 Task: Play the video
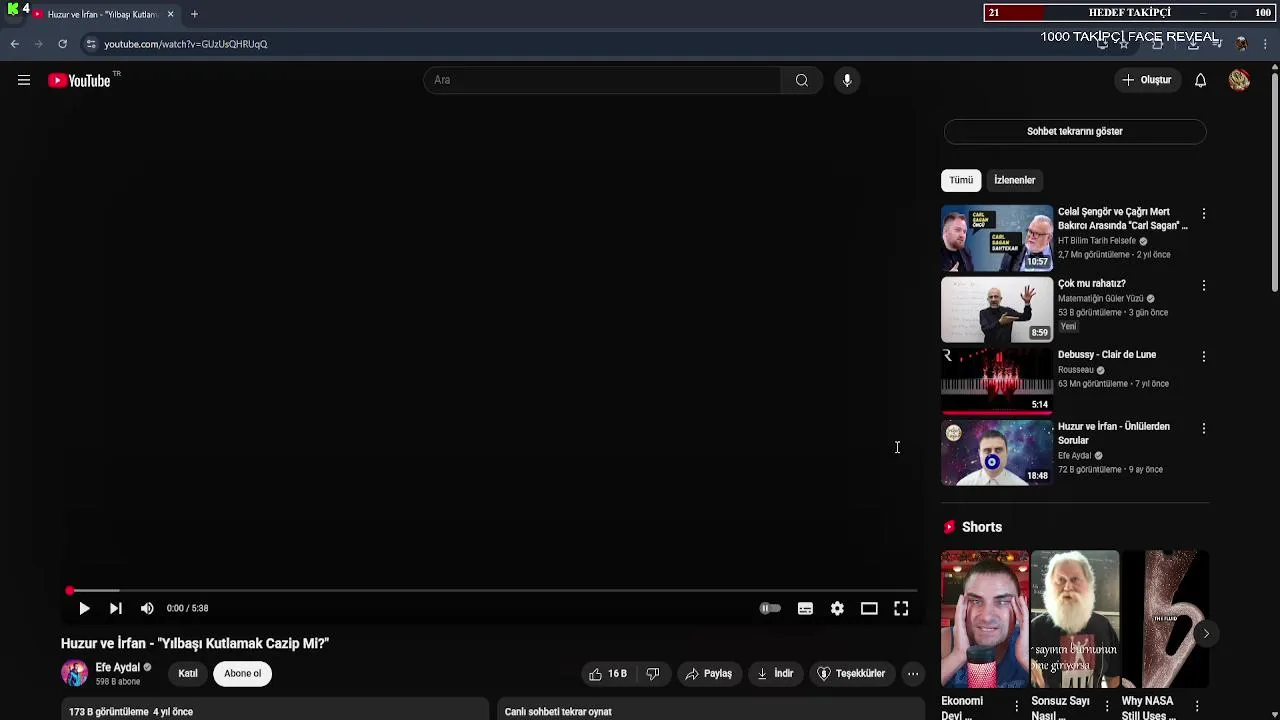tap(84, 608)
